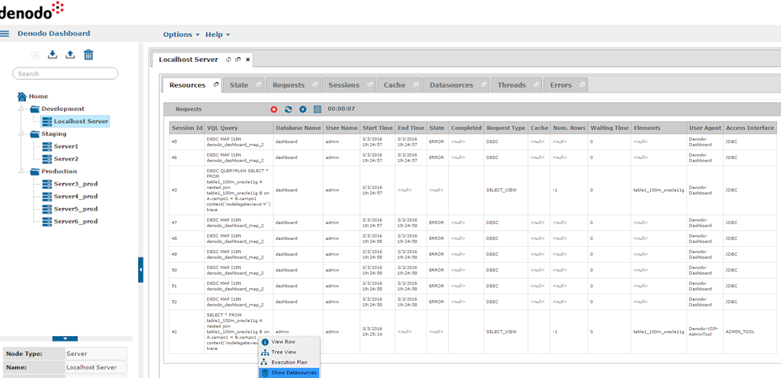Click the Name value Localhost Server field
Viewport: 781px width, 378px height.
[96, 368]
